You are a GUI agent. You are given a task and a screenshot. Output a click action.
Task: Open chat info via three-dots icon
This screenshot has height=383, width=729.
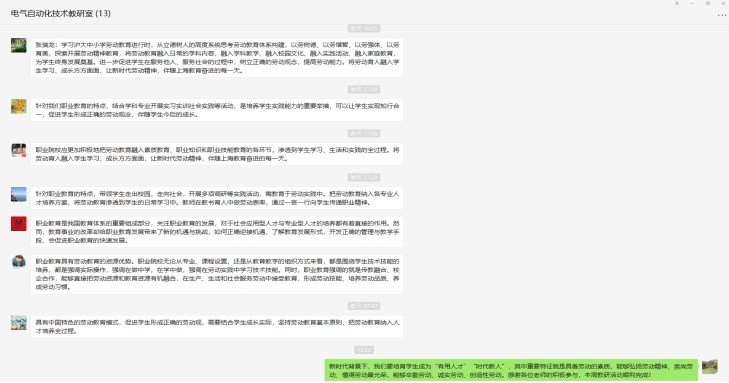(722, 15)
